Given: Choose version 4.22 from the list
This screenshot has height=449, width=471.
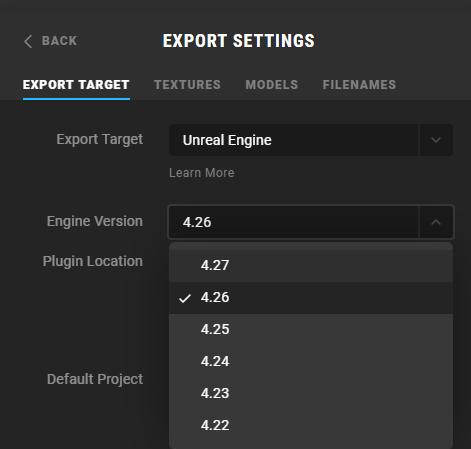Looking at the screenshot, I should pos(311,425).
